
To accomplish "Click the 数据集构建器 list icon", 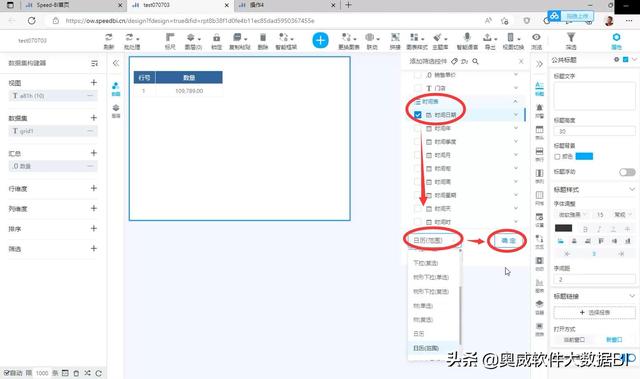I will pos(94,63).
